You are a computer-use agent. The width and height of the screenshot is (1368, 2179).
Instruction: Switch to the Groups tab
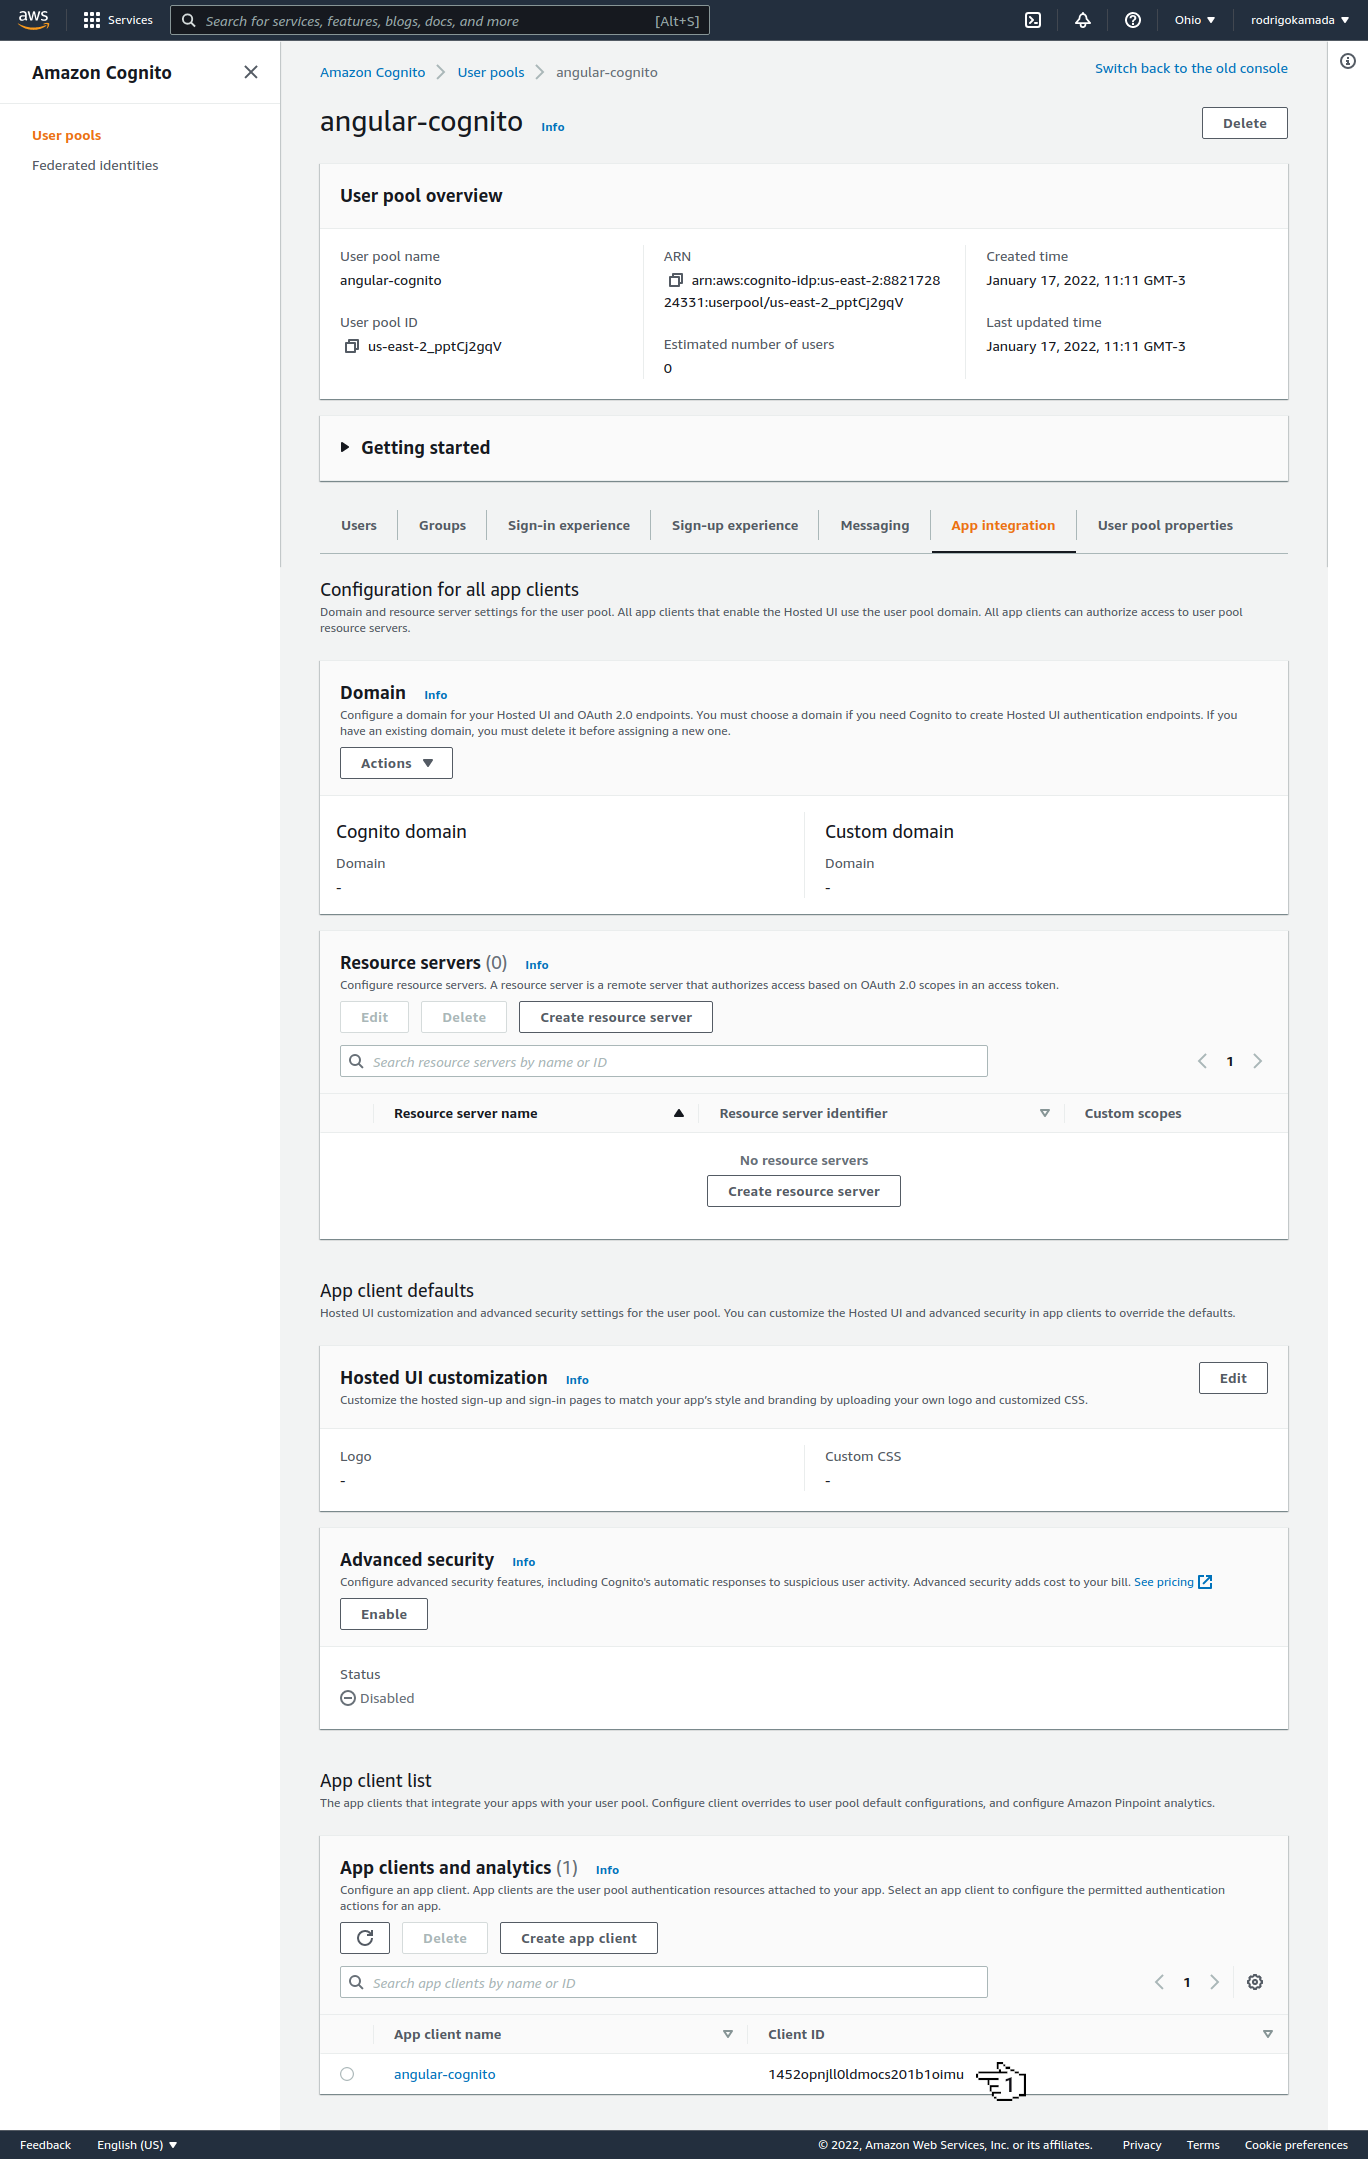tap(442, 525)
